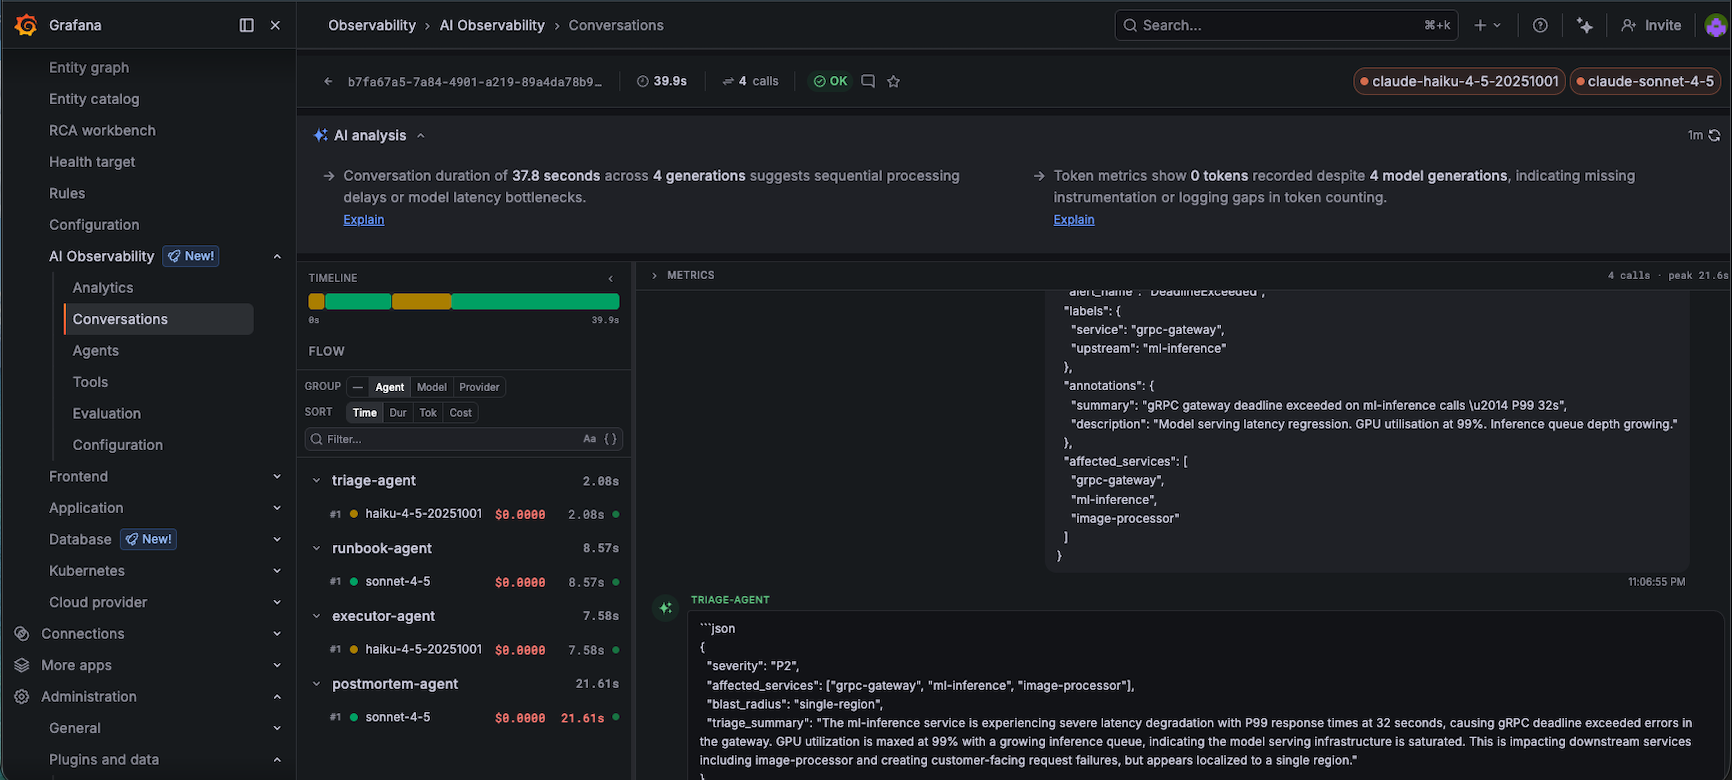Go back using the conversation arrow
Image resolution: width=1732 pixels, height=780 pixels.
[x=328, y=81]
